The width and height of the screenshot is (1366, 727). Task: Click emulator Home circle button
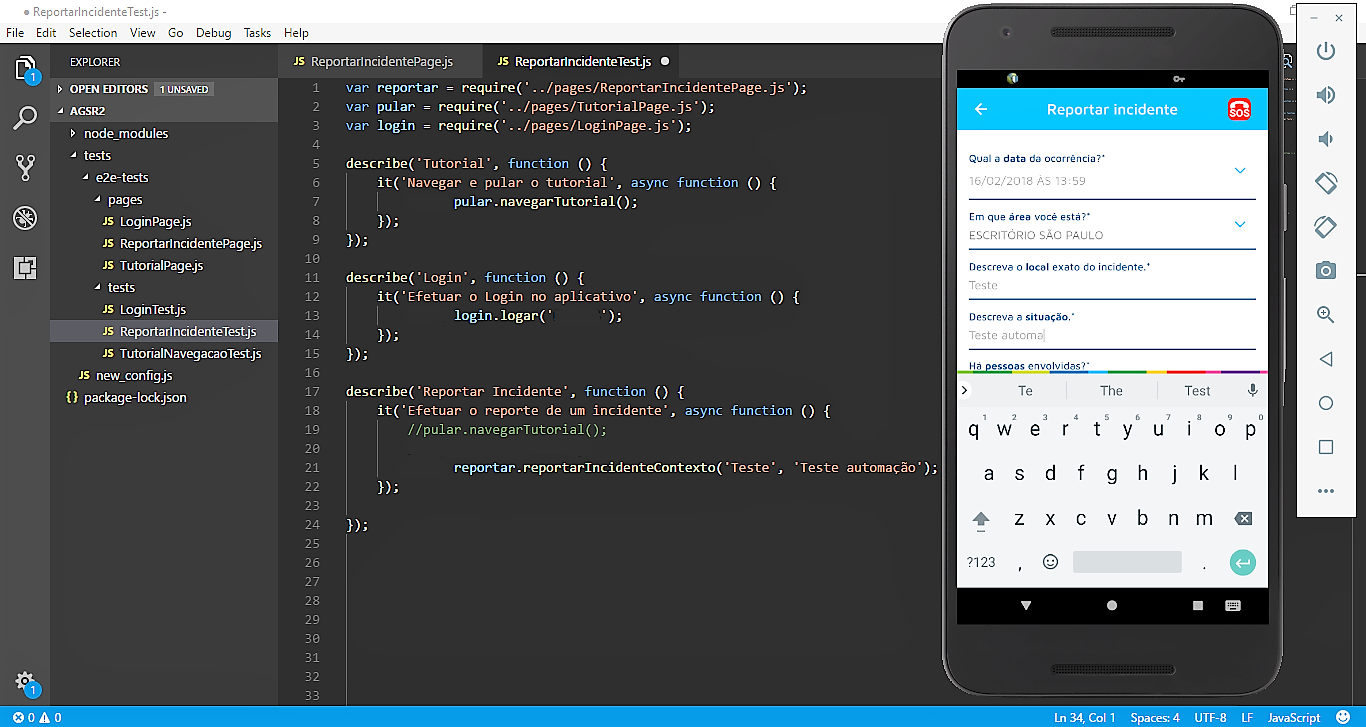[x=1326, y=403]
